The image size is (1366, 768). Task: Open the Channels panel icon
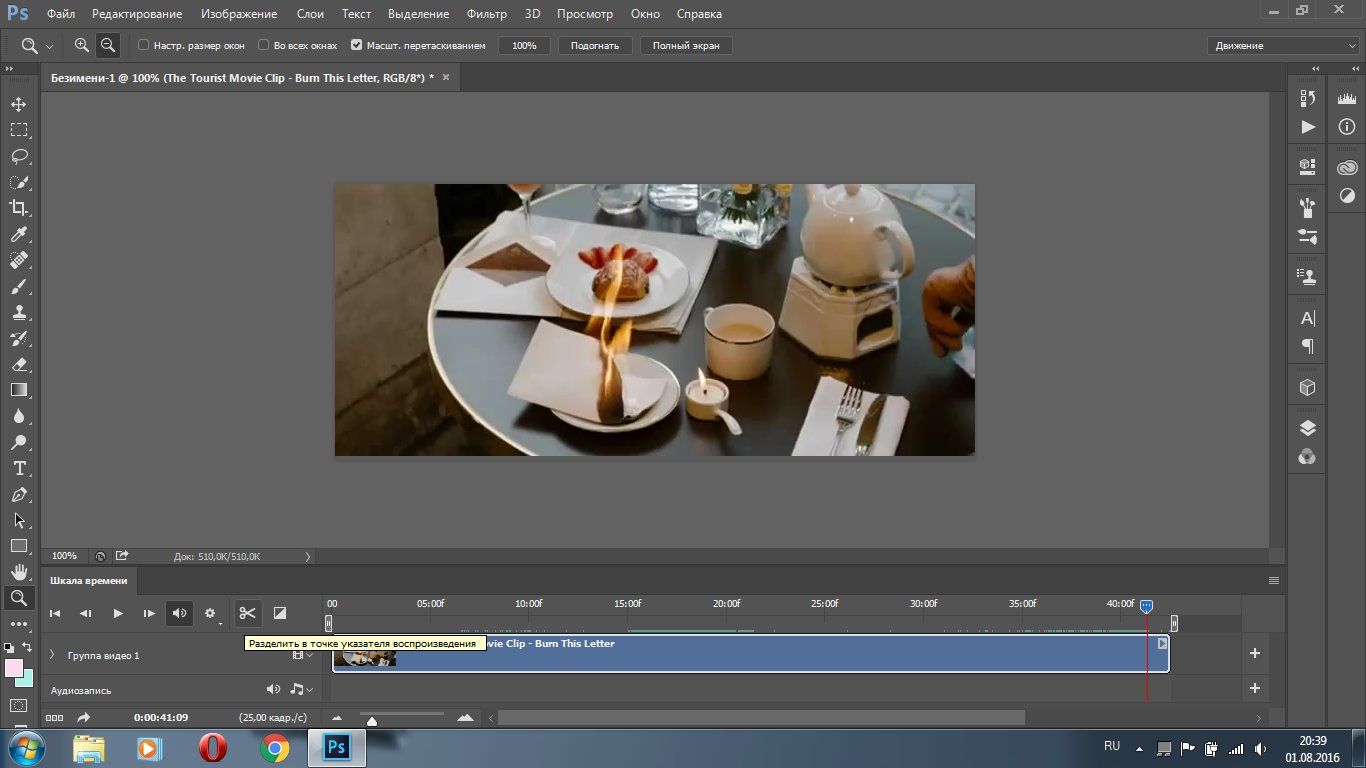click(1307, 457)
